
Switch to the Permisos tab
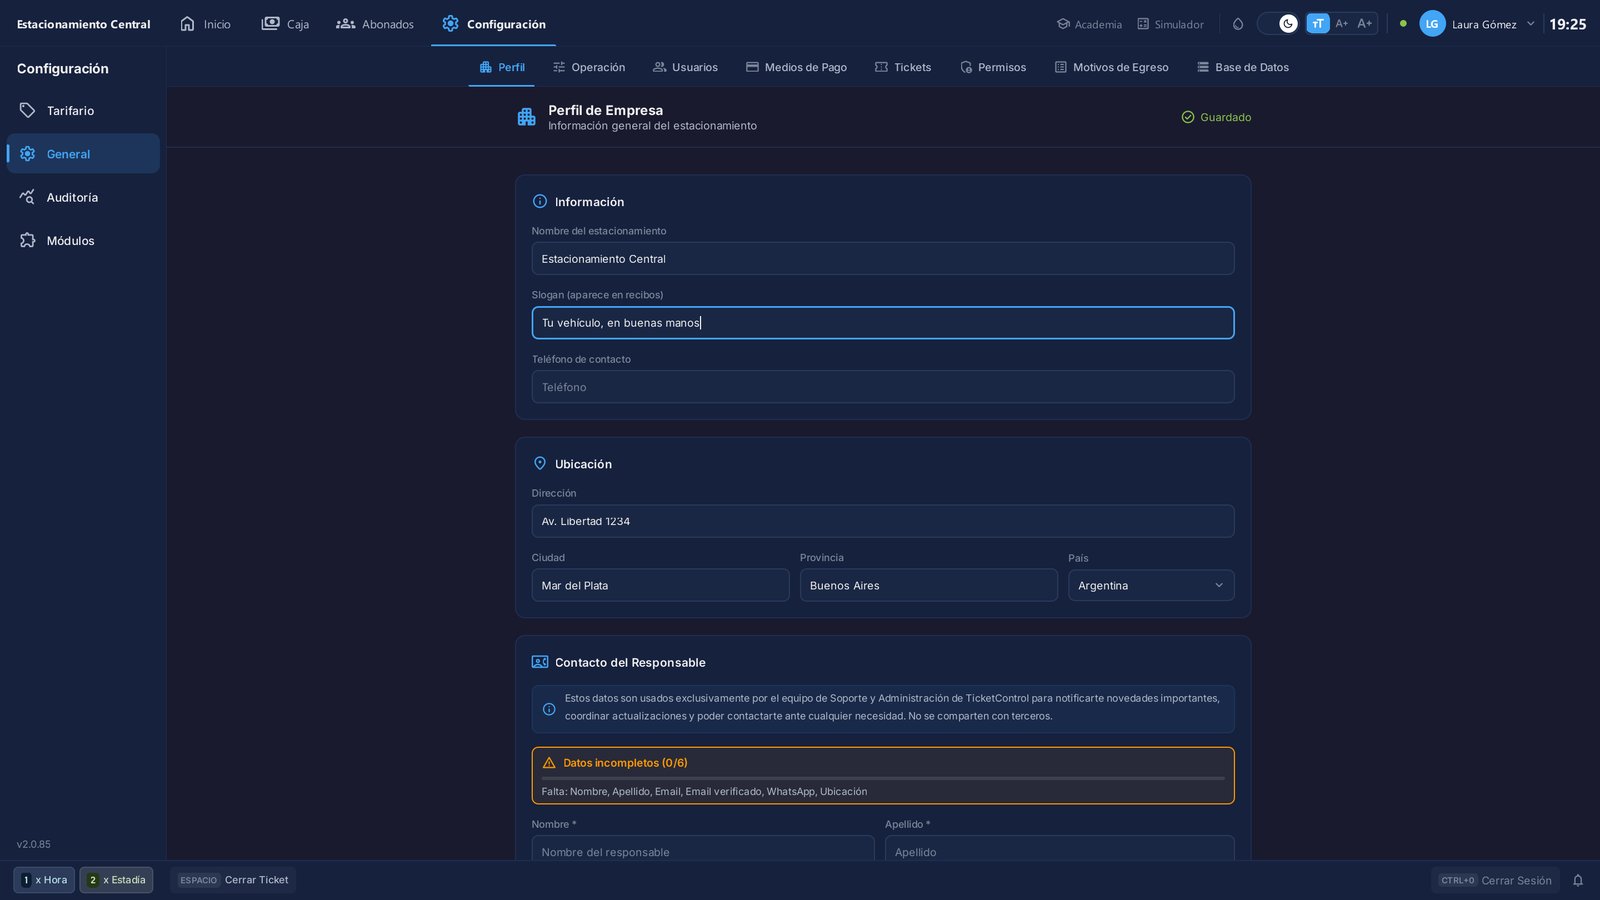993,67
